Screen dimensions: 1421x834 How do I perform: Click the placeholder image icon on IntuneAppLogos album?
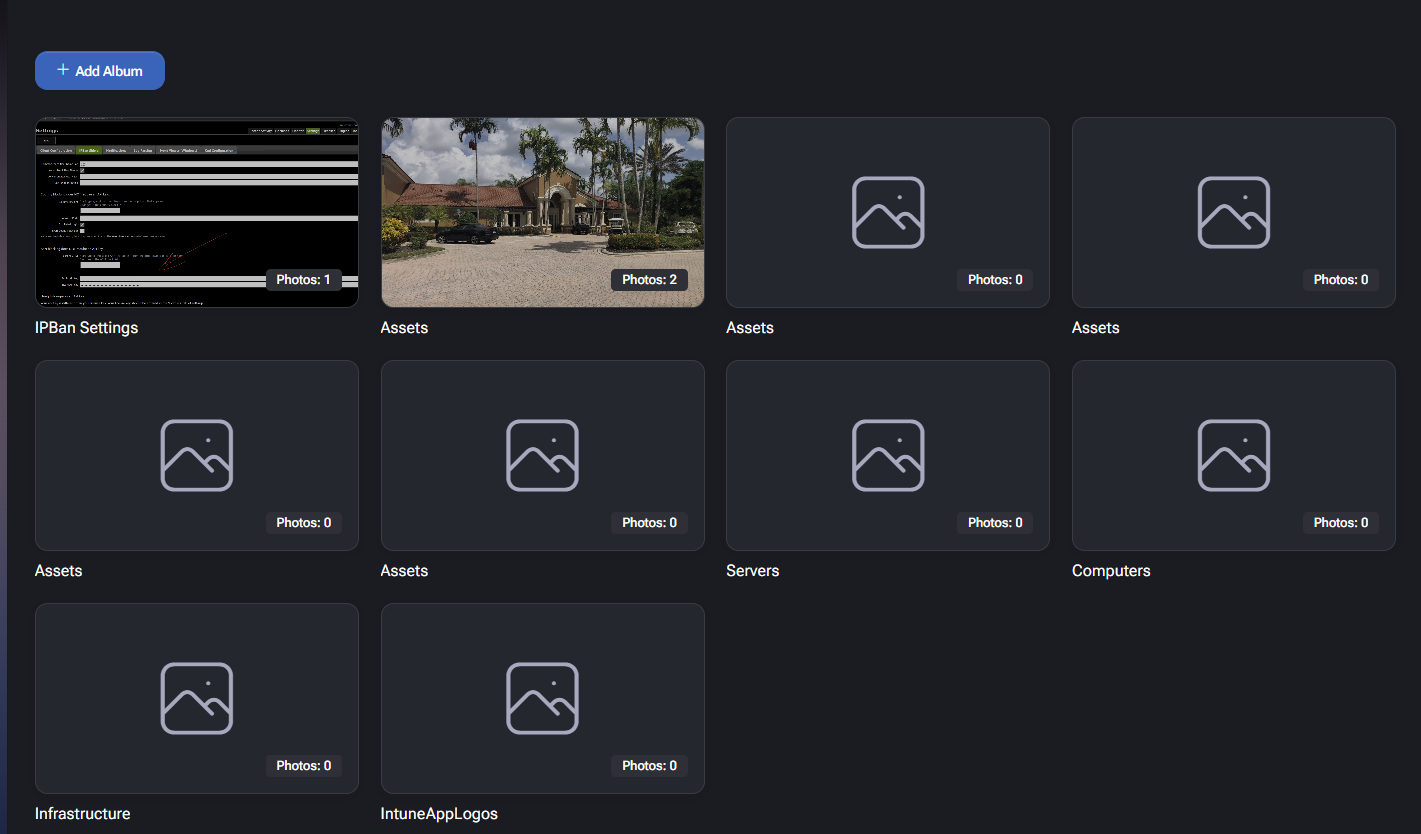pyautogui.click(x=542, y=698)
